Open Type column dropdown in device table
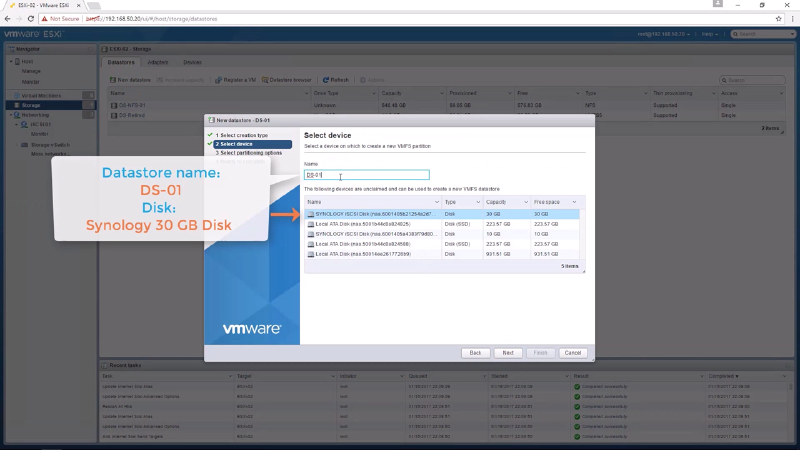Viewport: 800px width, 450px height. (x=478, y=202)
